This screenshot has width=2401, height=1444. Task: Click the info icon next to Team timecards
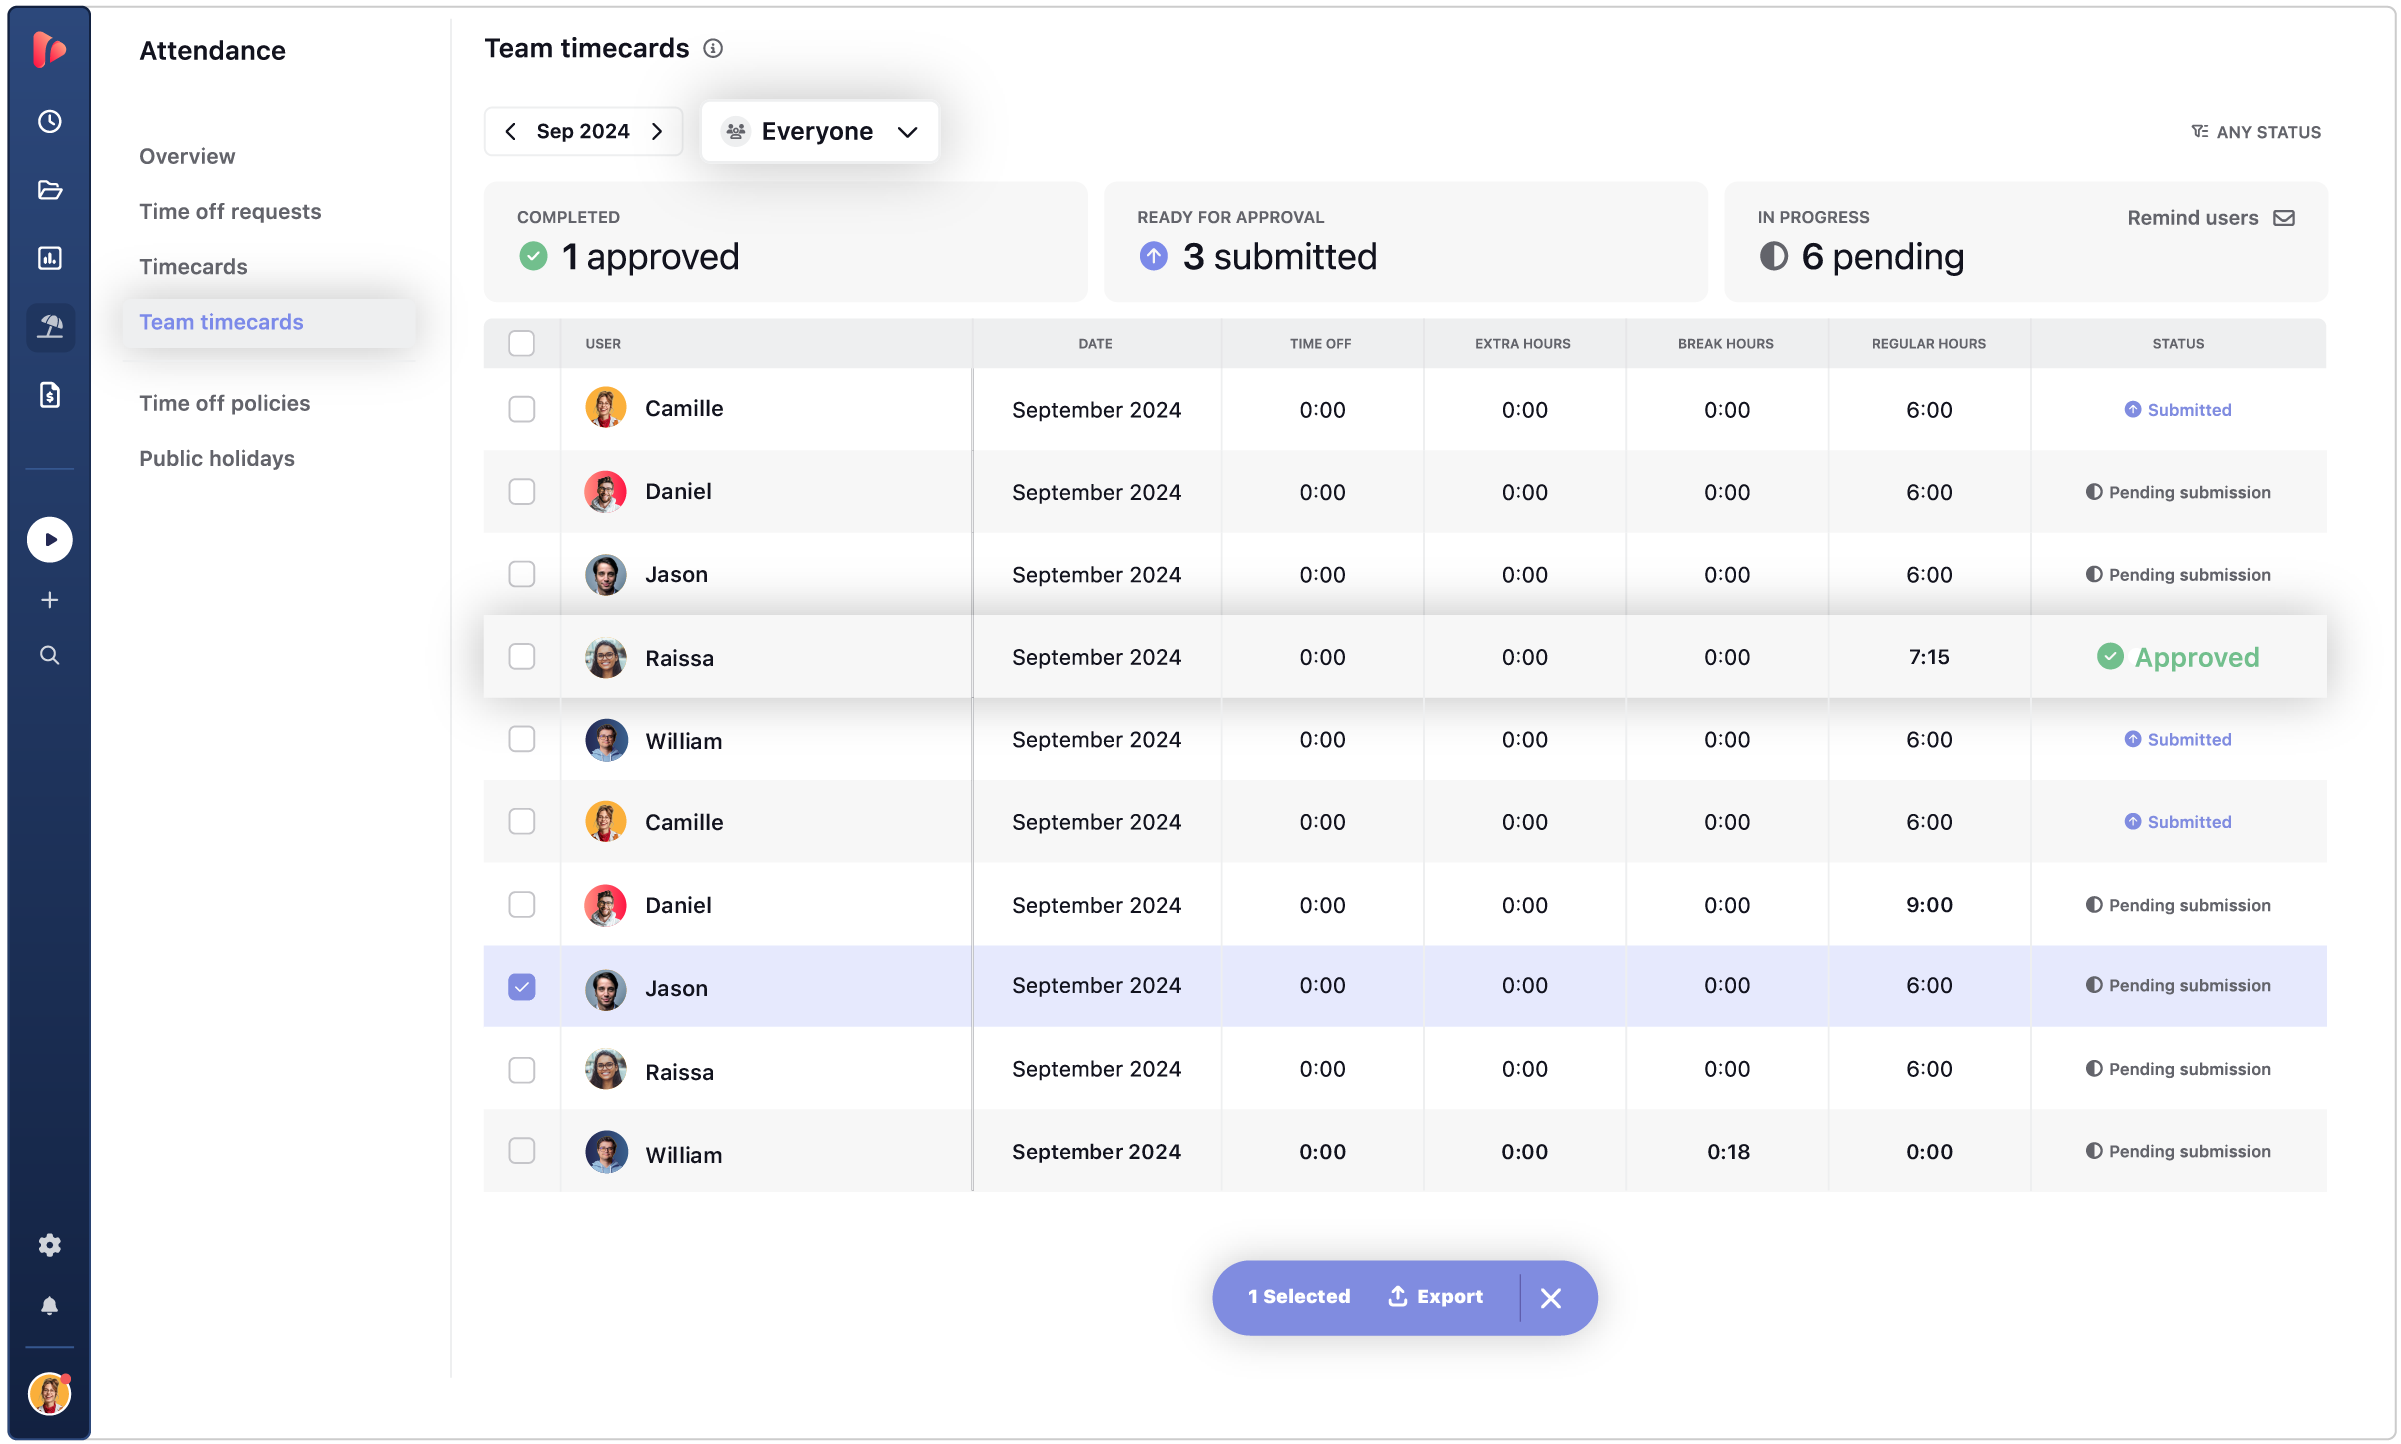pyautogui.click(x=717, y=50)
